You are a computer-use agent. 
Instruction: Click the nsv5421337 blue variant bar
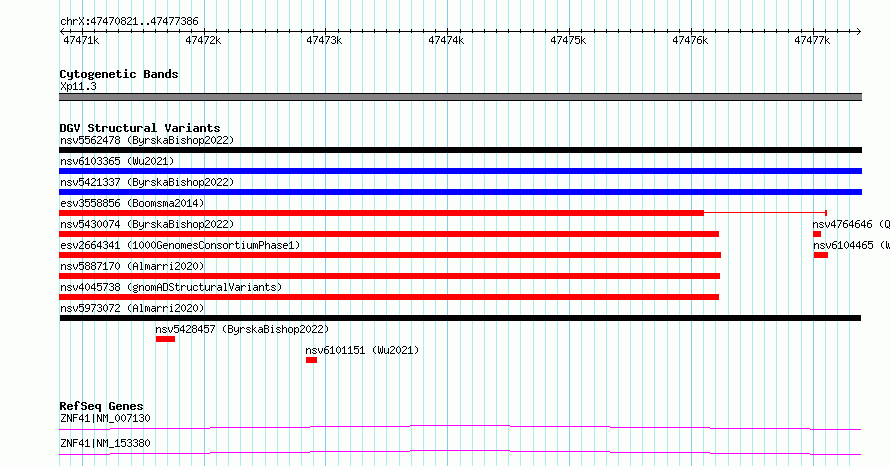pyautogui.click(x=460, y=192)
